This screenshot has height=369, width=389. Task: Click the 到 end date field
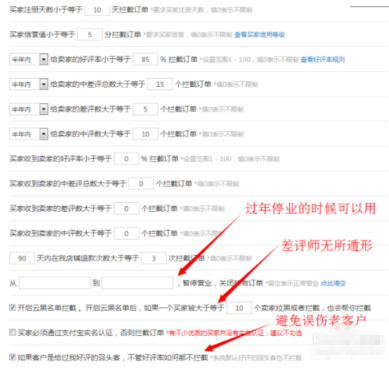[137, 283]
